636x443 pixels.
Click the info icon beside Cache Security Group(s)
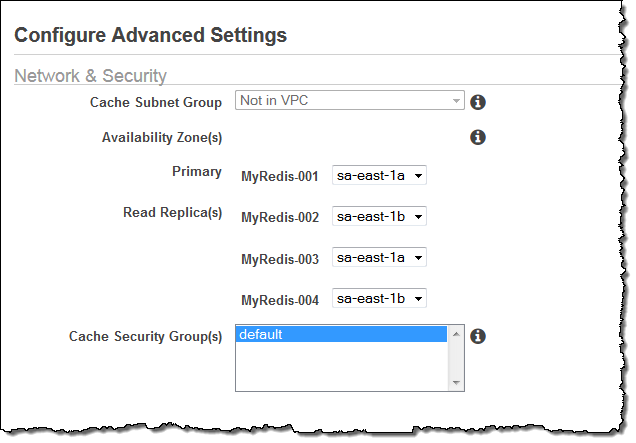point(478,336)
